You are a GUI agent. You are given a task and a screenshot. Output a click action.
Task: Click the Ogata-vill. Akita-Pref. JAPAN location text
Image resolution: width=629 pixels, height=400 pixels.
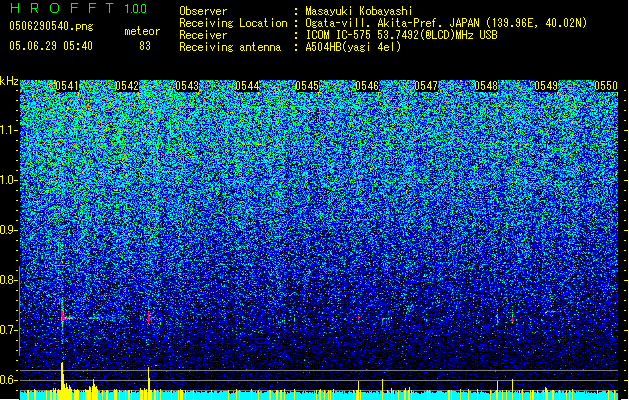click(x=446, y=23)
